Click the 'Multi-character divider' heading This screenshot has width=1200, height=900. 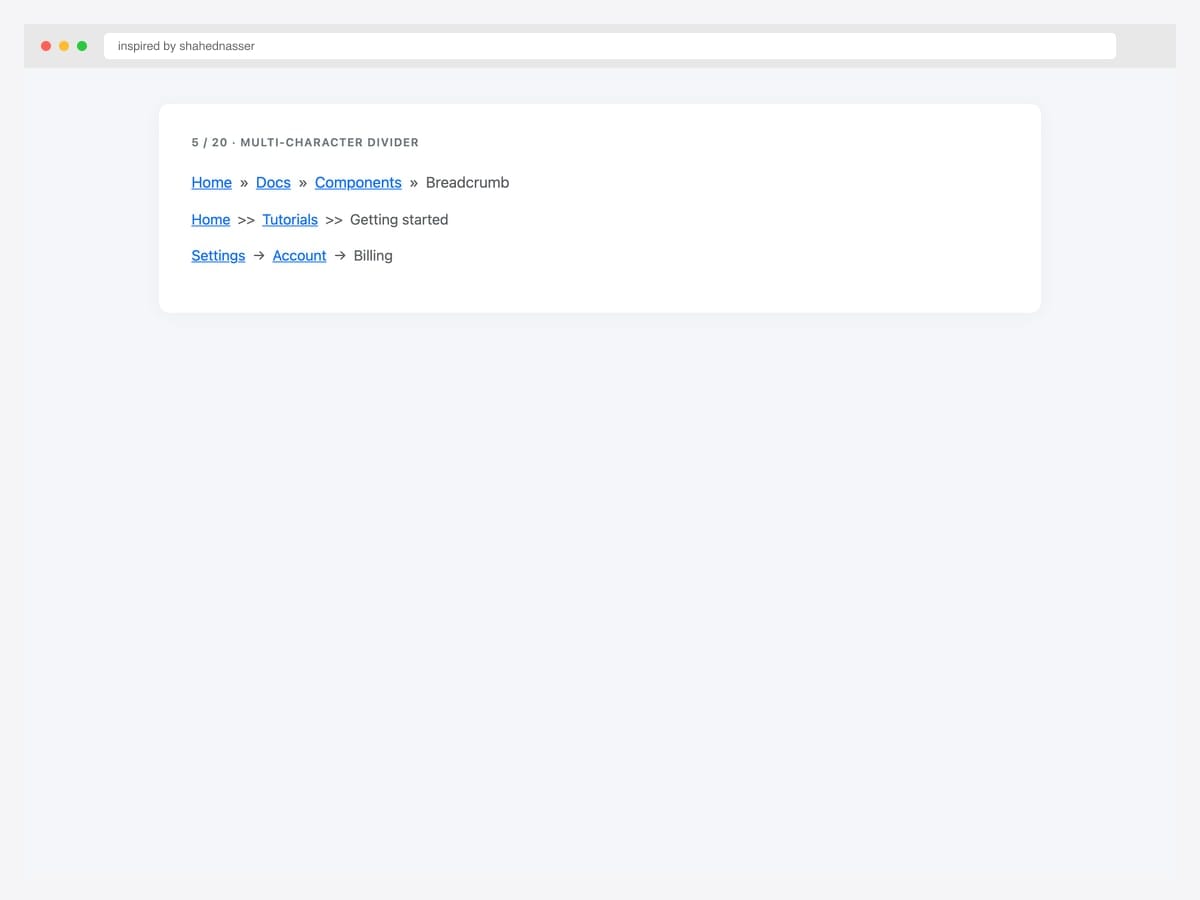click(x=305, y=143)
